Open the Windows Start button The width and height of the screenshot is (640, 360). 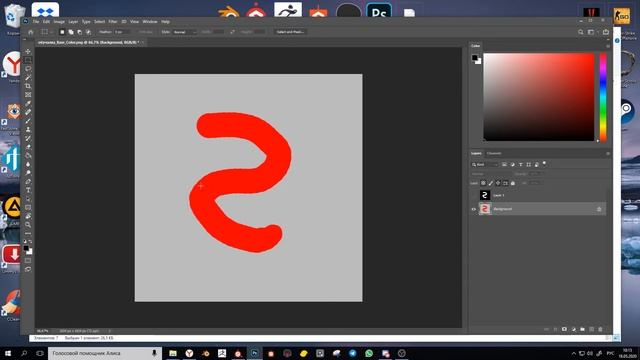pyautogui.click(x=8, y=353)
